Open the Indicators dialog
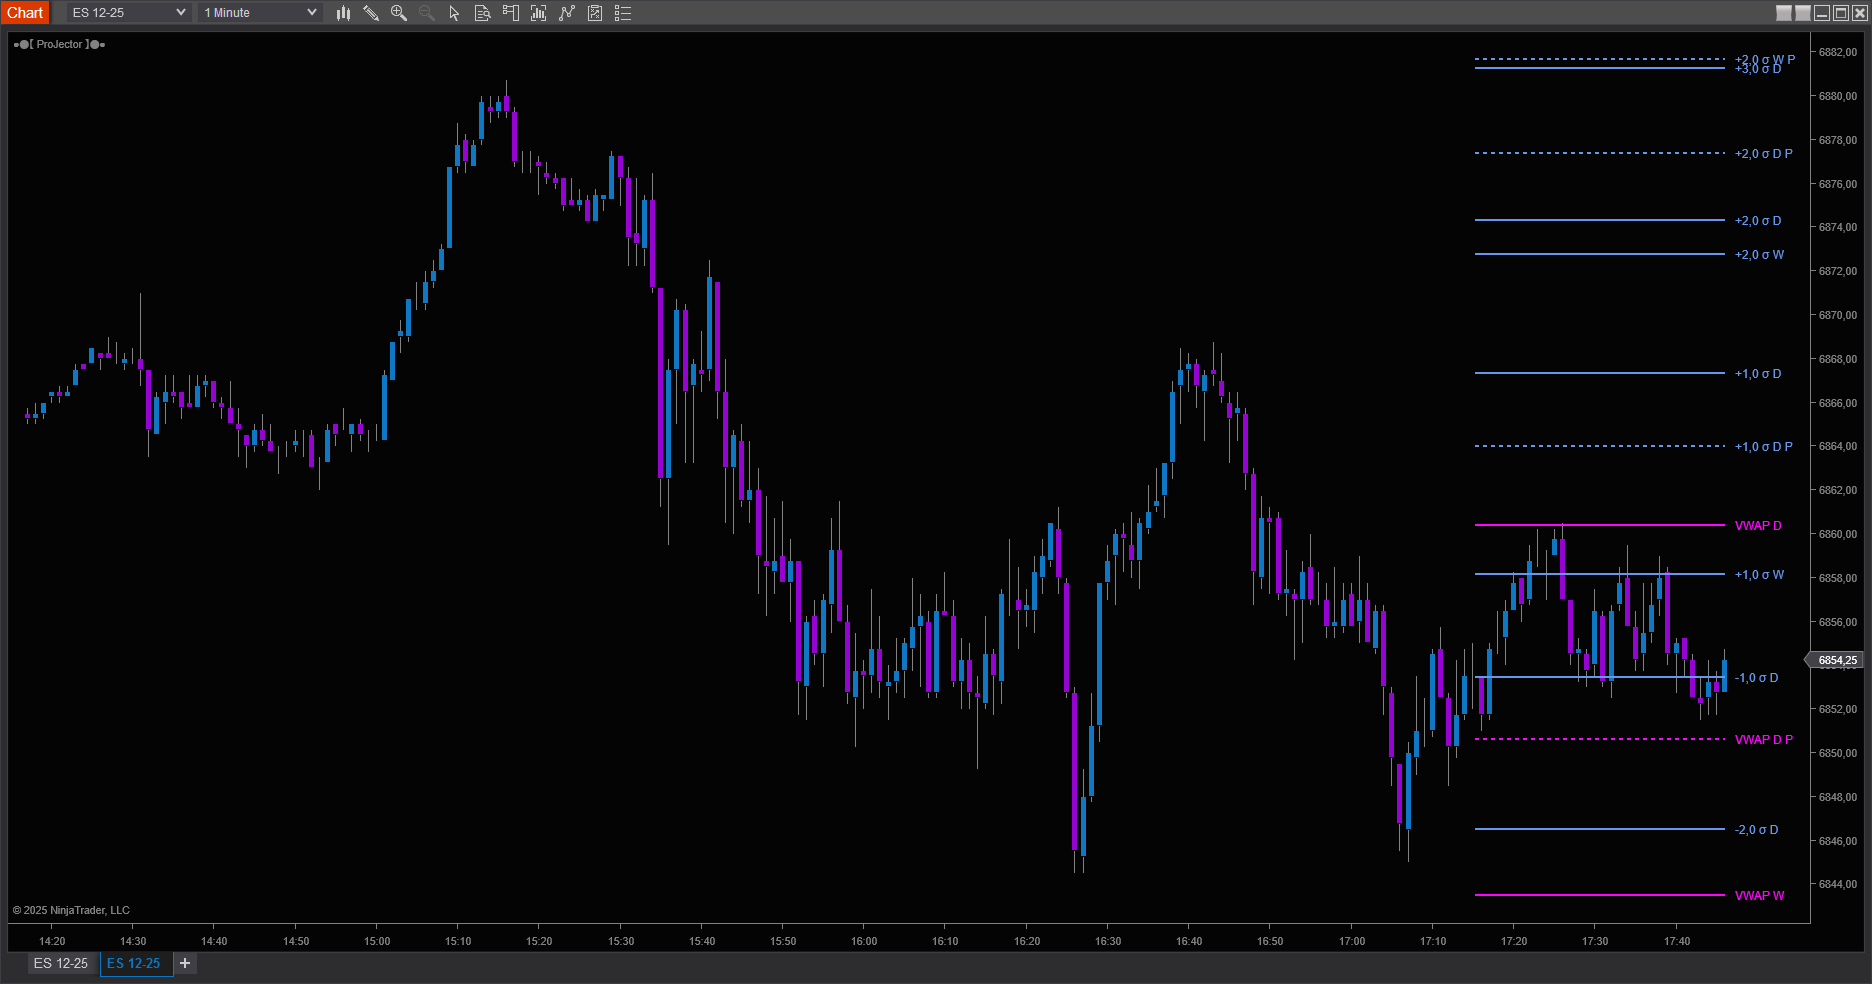The image size is (1872, 984). (x=567, y=13)
